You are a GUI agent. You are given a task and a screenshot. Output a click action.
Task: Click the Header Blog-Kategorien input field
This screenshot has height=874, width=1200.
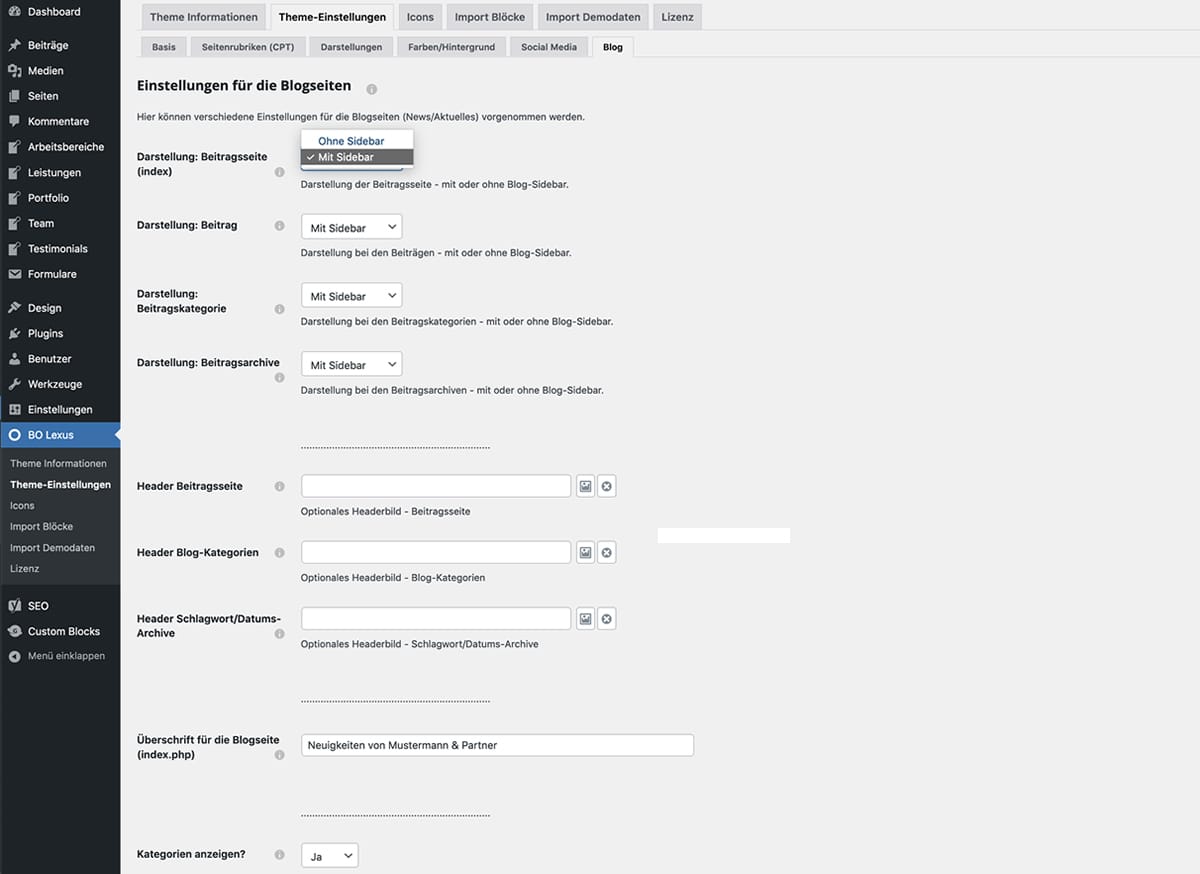pyautogui.click(x=436, y=553)
